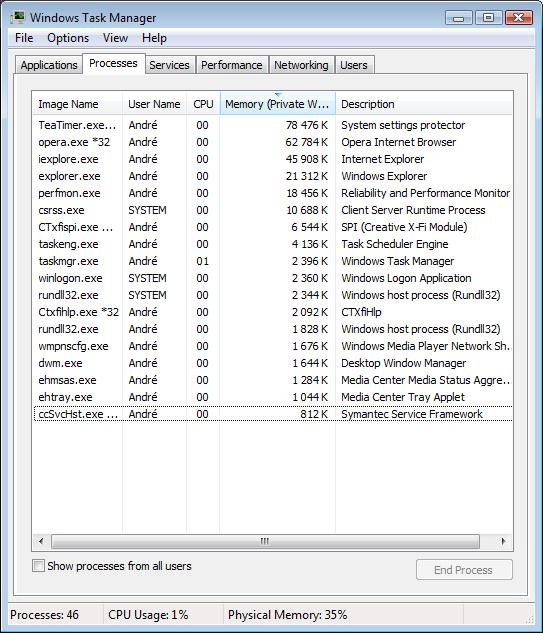Click SPI (Creative X-Fi Module) description

click(404, 227)
